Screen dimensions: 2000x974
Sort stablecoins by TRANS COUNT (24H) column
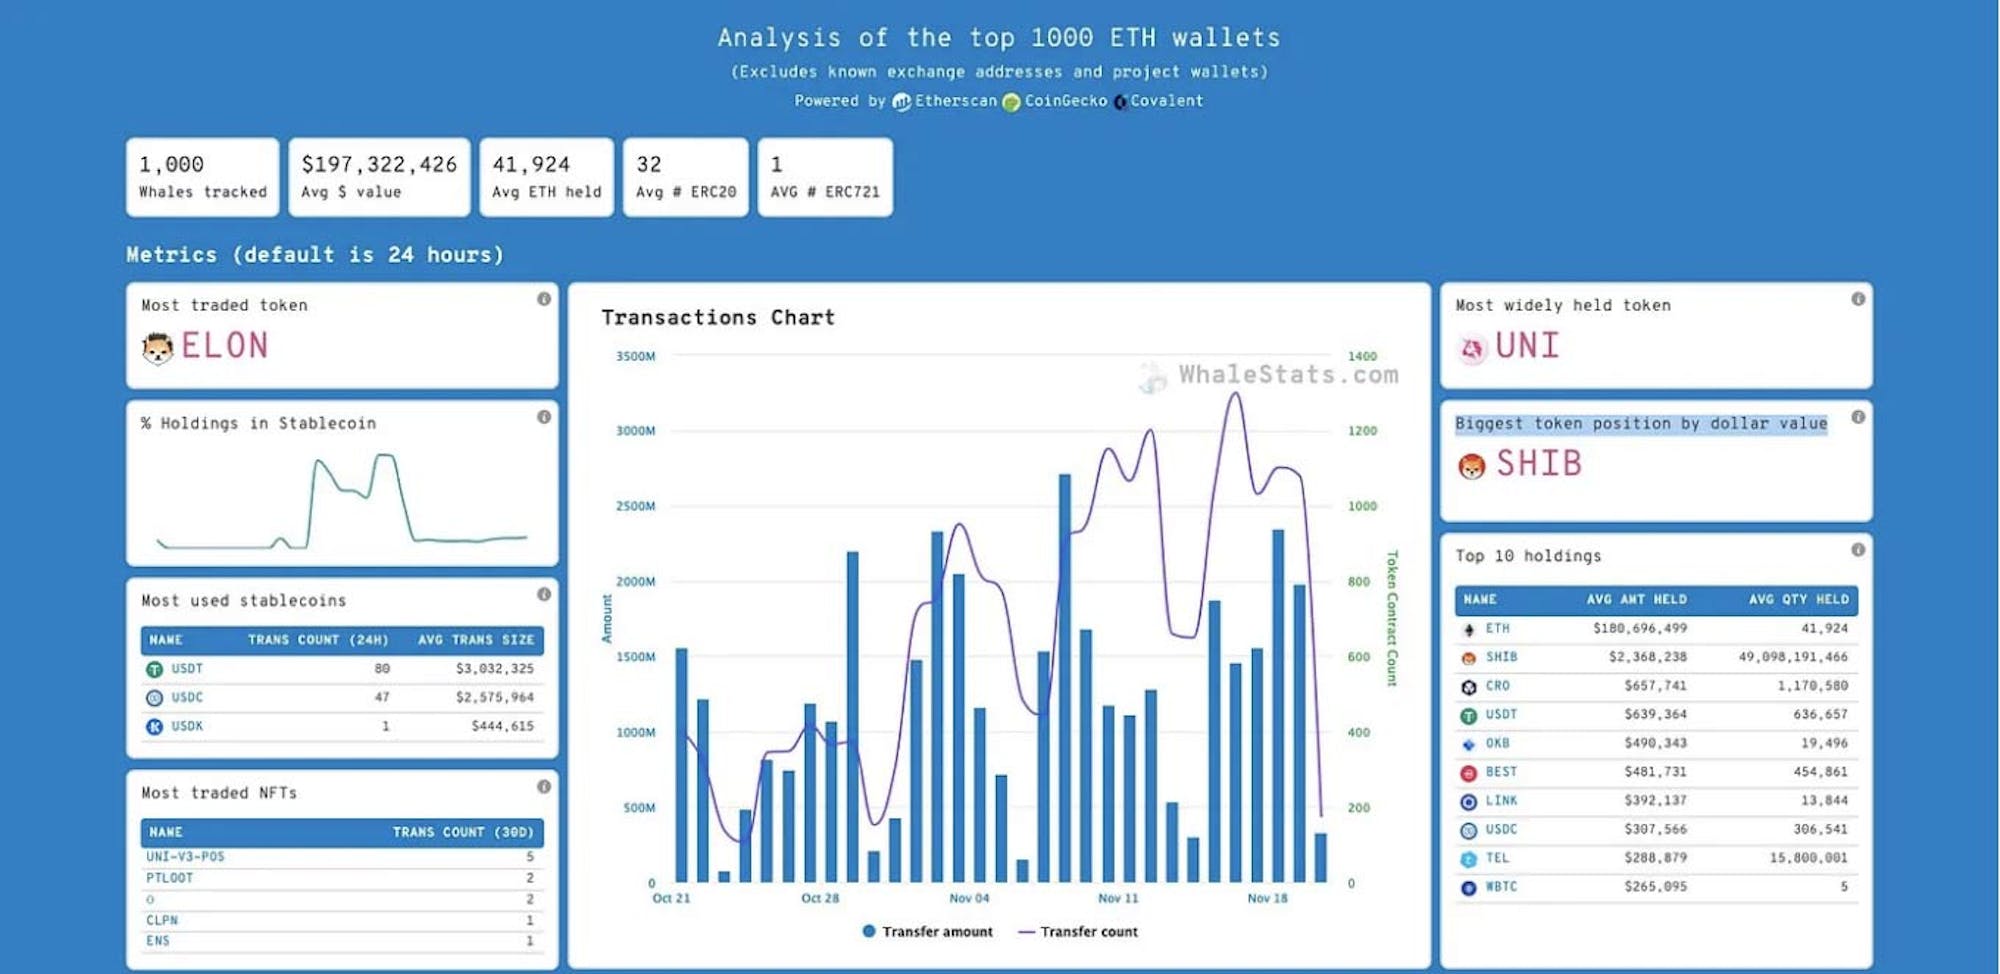coord(318,640)
